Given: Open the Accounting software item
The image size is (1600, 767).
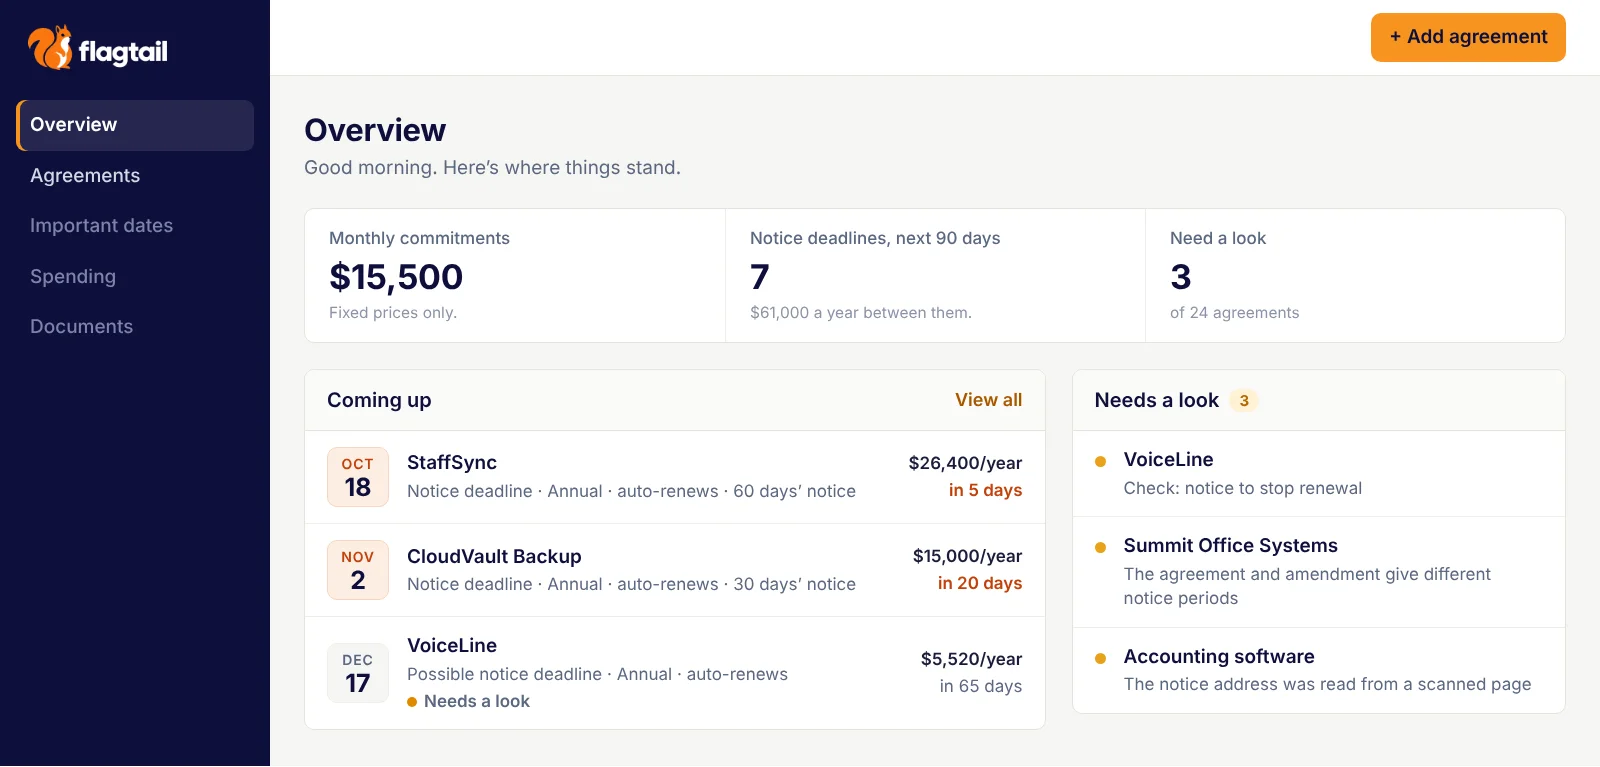Looking at the screenshot, I should (x=1319, y=670).
